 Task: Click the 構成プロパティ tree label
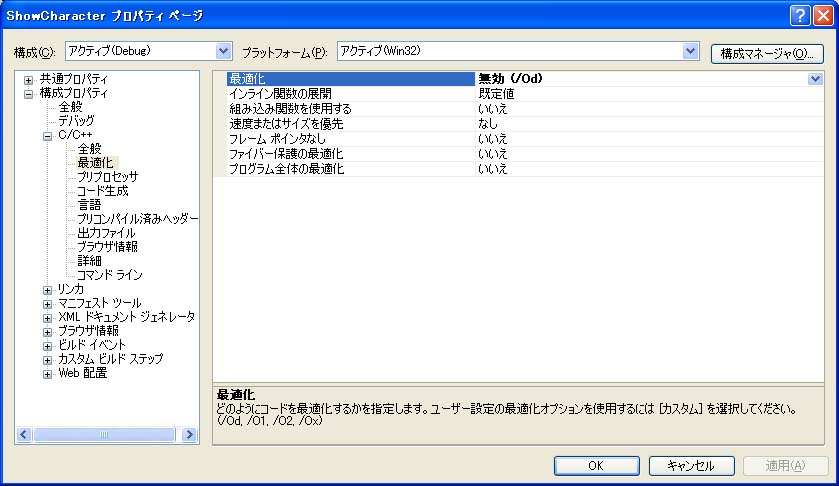(x=74, y=93)
